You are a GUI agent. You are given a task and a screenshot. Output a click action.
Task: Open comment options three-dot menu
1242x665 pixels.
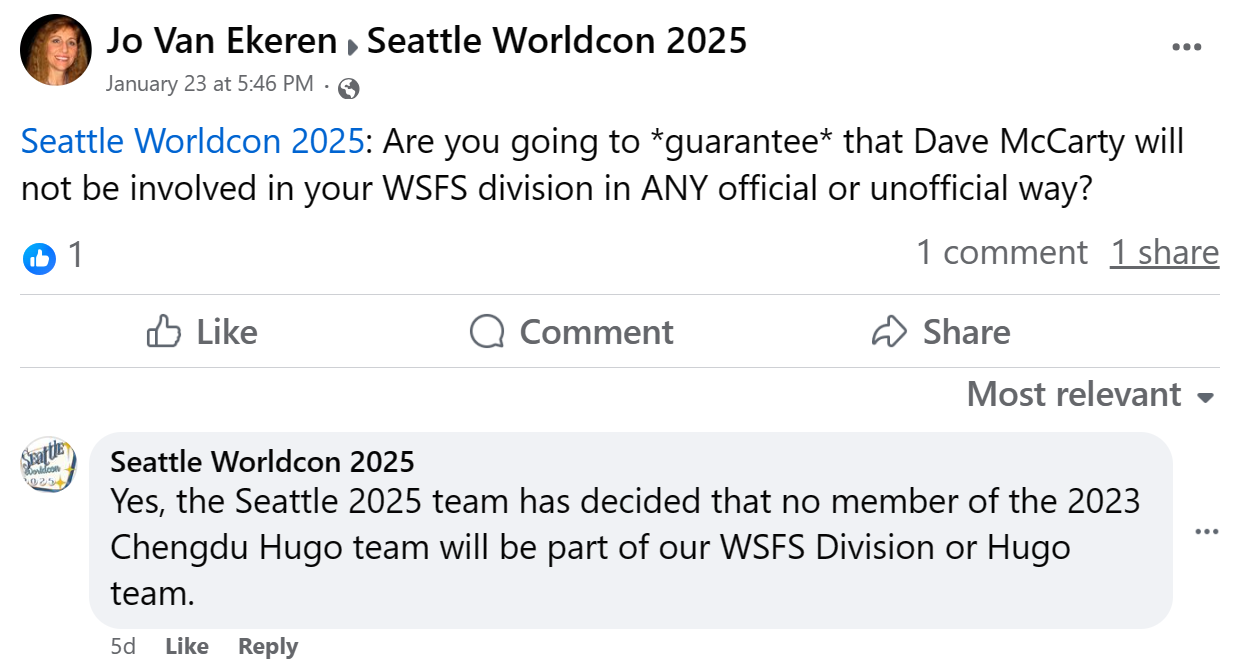1208,531
